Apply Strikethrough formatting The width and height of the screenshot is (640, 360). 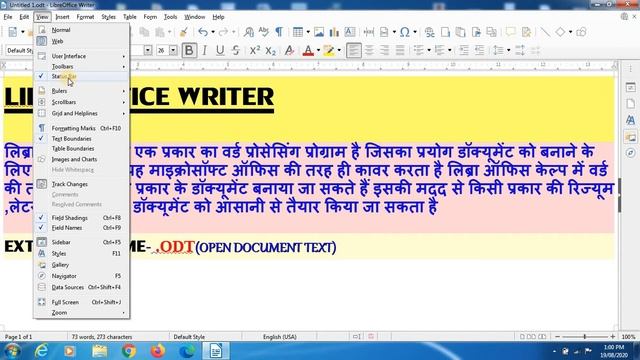click(236, 50)
